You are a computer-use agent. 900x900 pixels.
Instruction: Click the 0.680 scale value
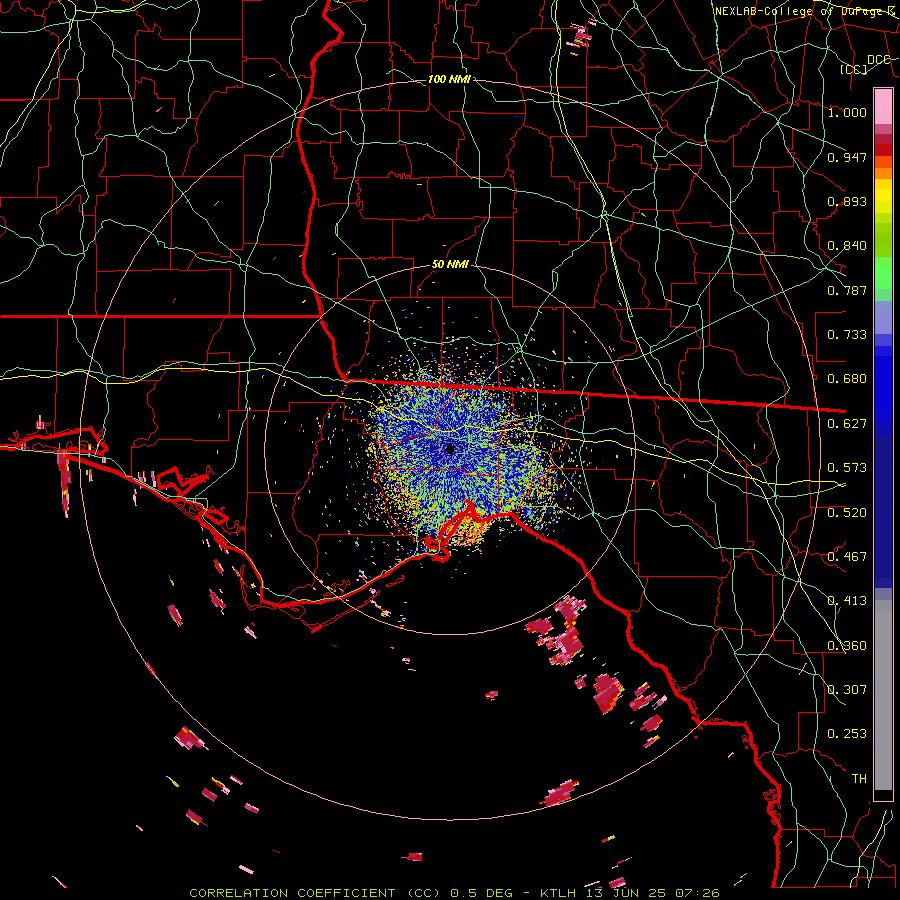click(x=847, y=379)
